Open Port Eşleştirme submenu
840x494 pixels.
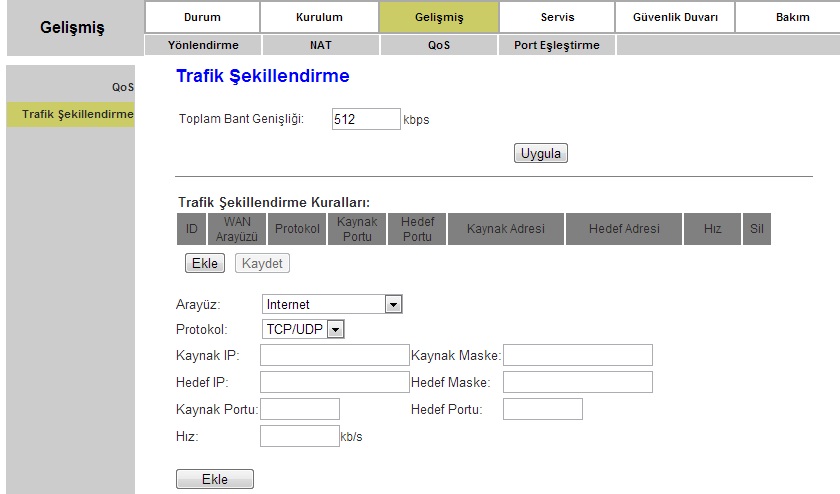557,45
